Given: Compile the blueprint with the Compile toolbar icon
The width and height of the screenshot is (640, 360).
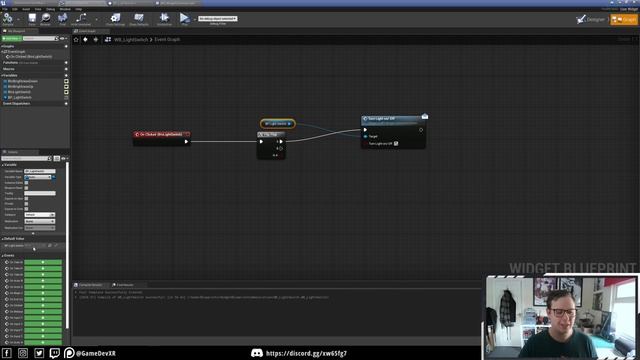Looking at the screenshot, I should click(x=8, y=18).
